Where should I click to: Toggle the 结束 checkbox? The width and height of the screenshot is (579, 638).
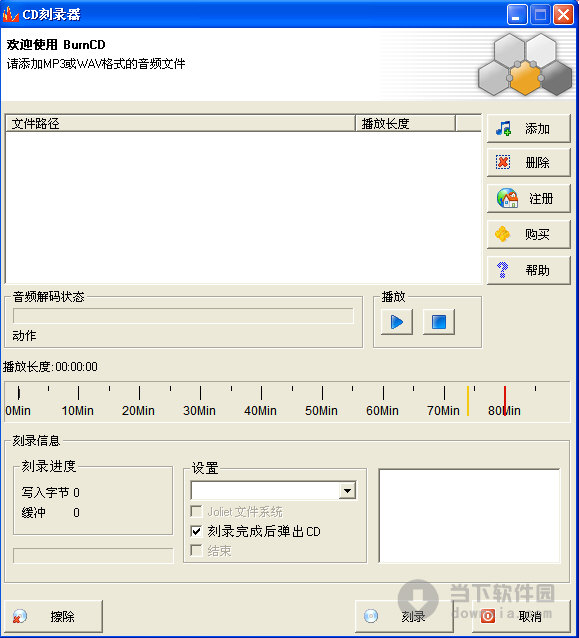pos(197,551)
